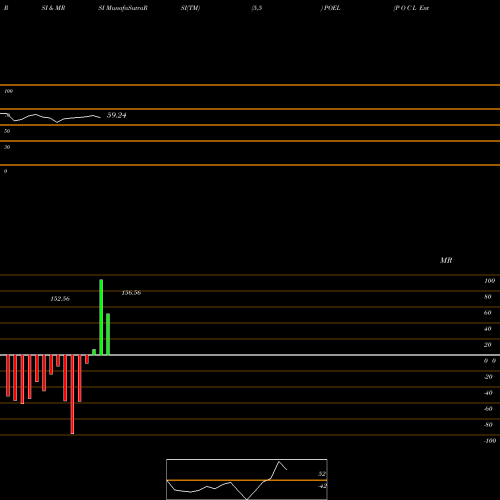Click the 52 label in mini chart

tap(322, 474)
